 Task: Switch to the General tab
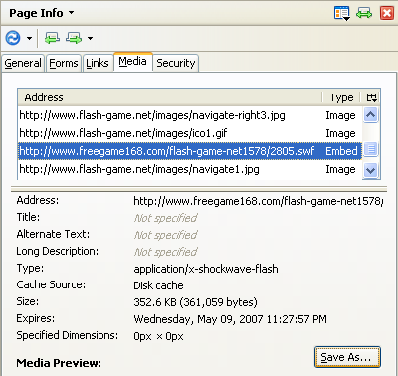pos(23,63)
